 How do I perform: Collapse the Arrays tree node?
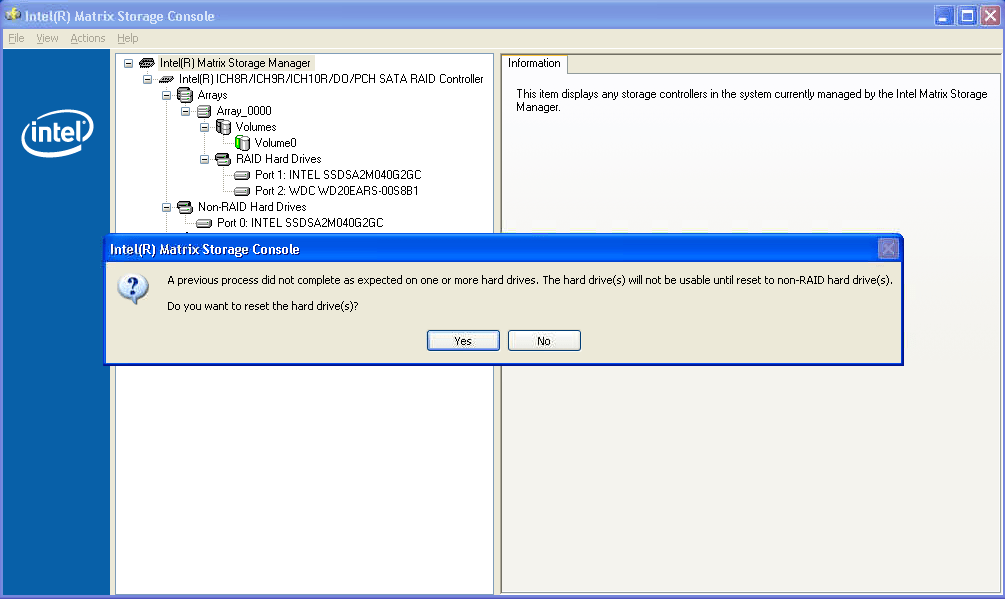tap(167, 95)
